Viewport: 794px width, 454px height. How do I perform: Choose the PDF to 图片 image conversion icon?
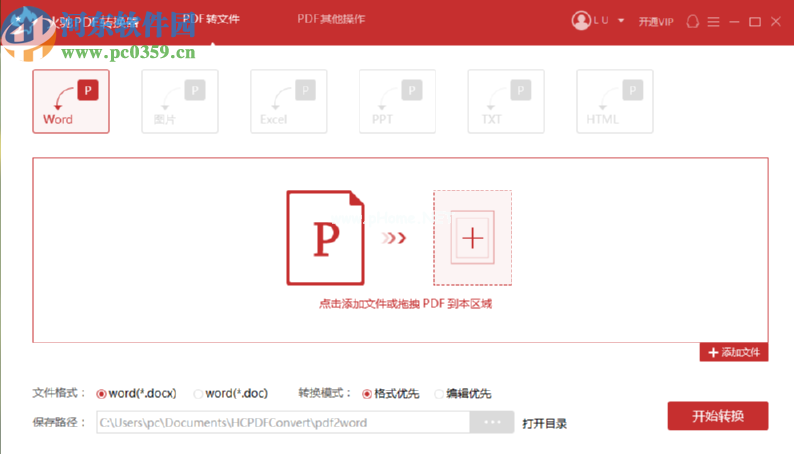[180, 101]
